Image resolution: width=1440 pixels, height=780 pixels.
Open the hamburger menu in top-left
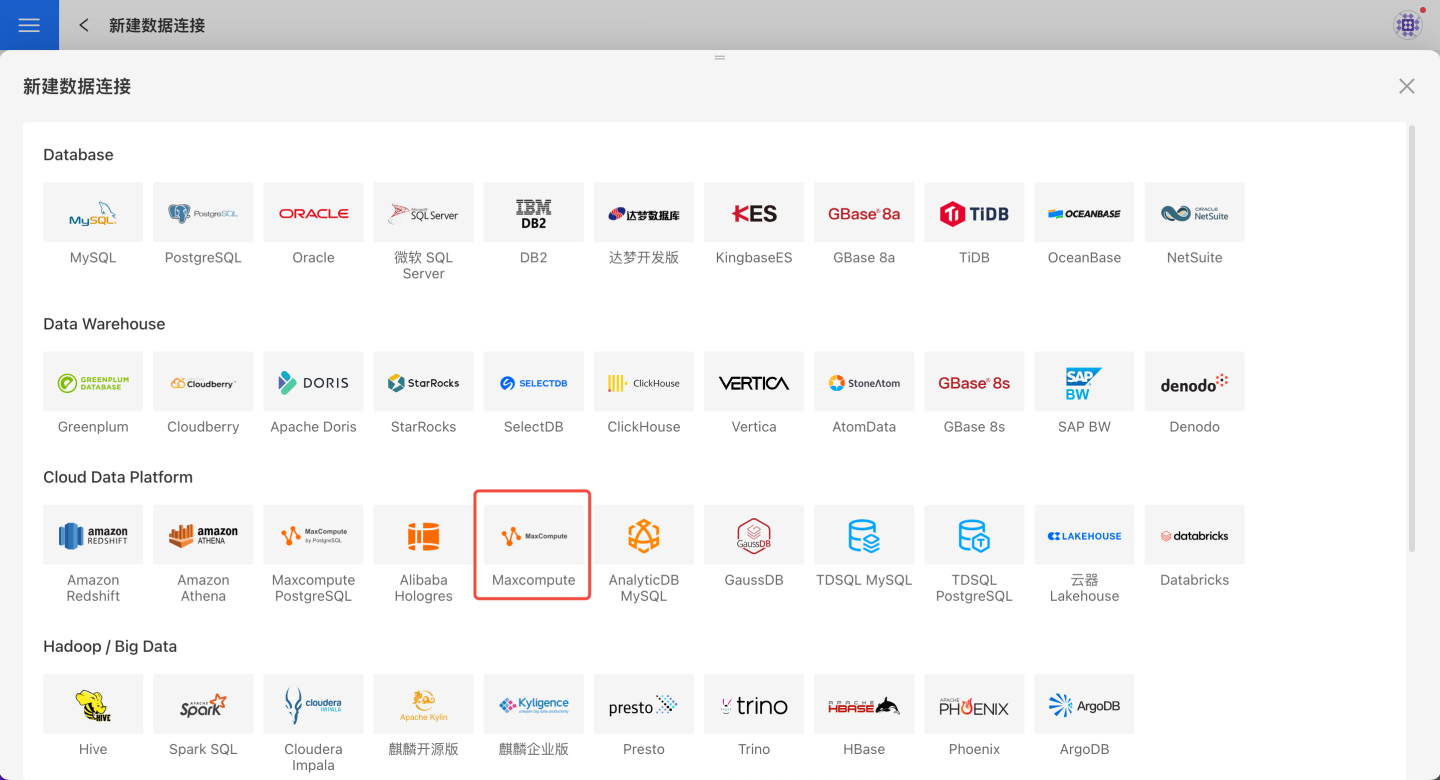(29, 25)
